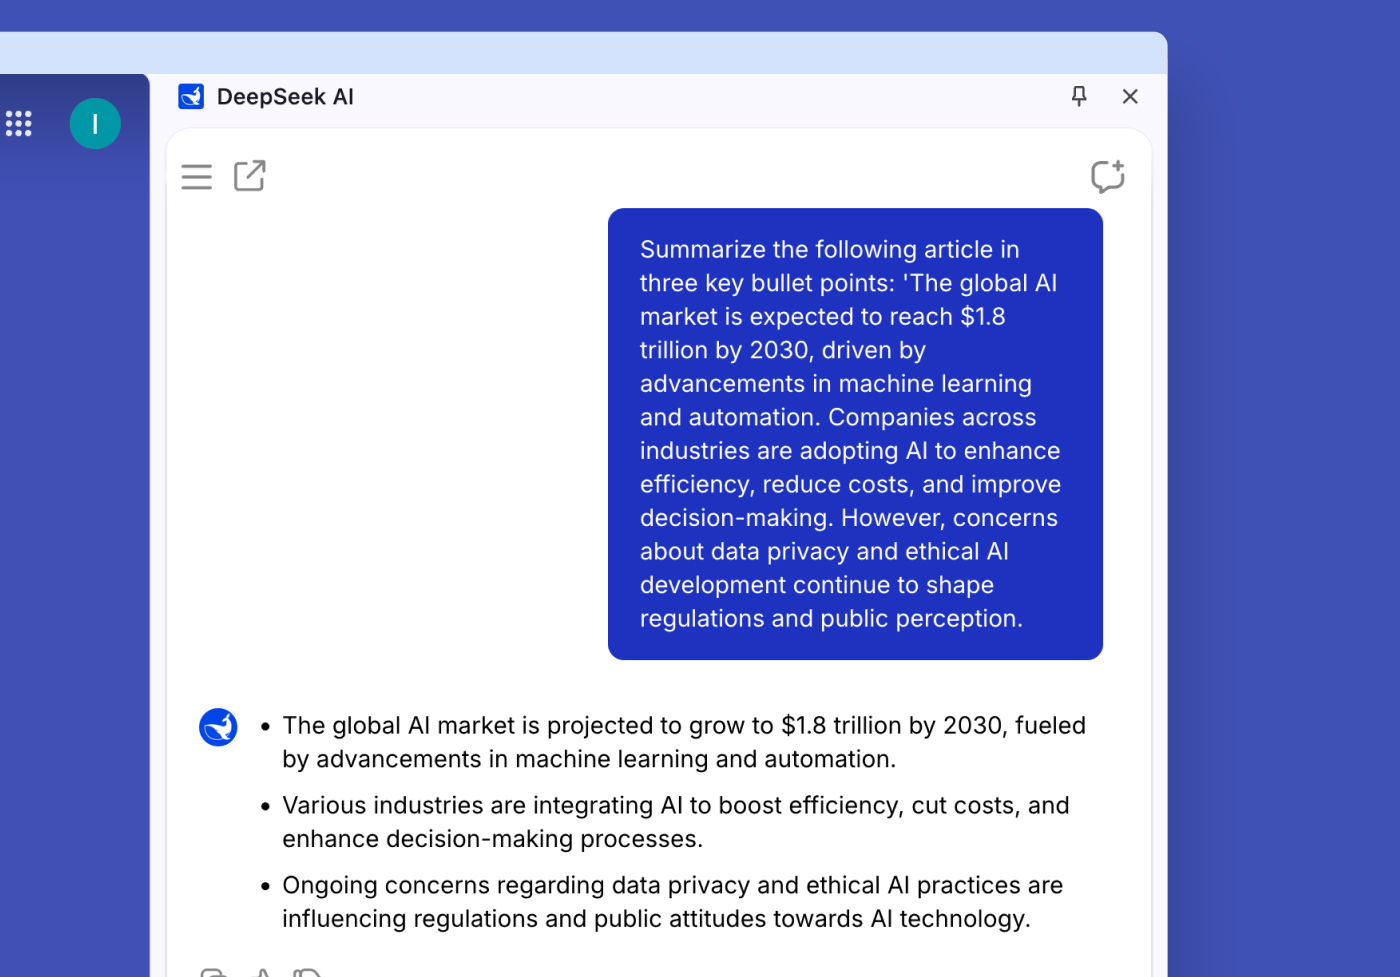
Task: Click the bullet about boosting efficiency
Action: pyautogui.click(x=675, y=822)
